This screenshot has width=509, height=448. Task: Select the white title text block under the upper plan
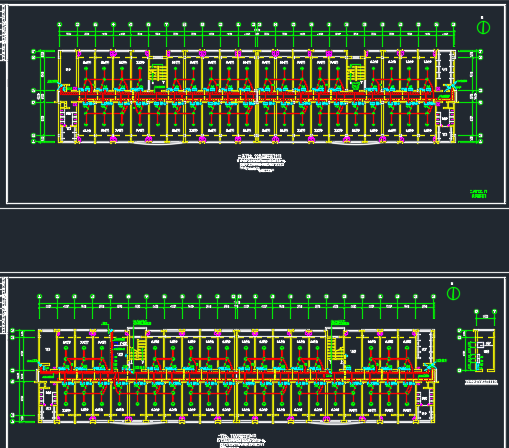coord(260,163)
